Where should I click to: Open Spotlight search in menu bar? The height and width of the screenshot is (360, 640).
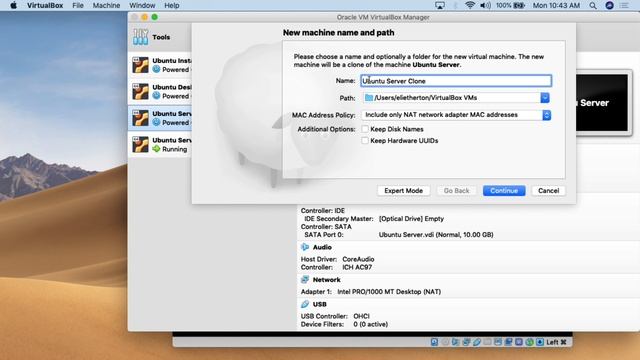[593, 5]
